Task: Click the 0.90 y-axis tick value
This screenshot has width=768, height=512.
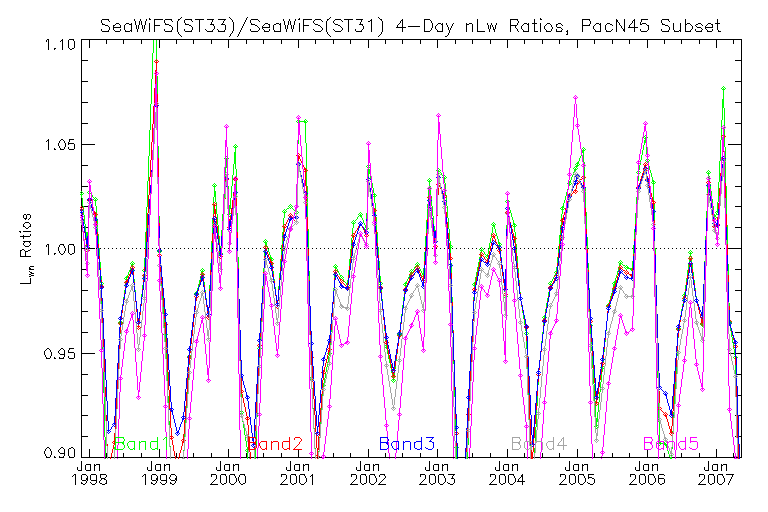Action: pos(60,452)
